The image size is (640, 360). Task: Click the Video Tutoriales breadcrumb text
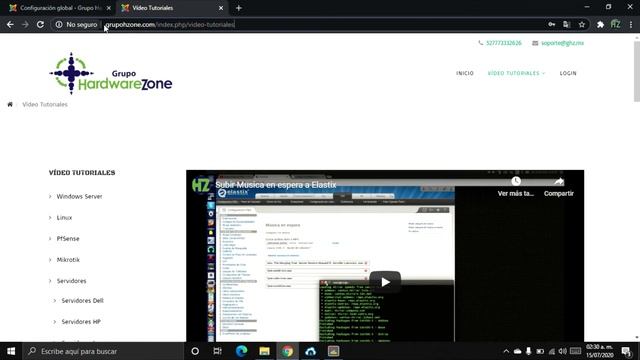point(45,104)
